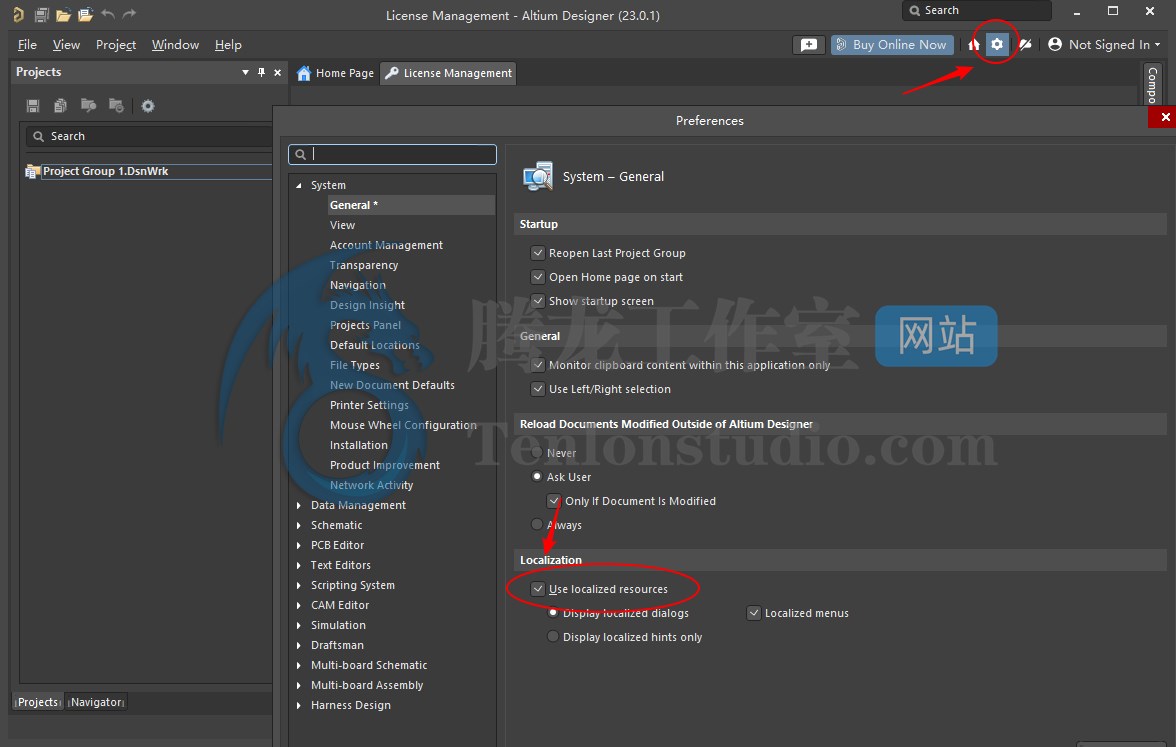Screen dimensions: 1176x747
Task: Open the Window menu
Action: (x=175, y=45)
